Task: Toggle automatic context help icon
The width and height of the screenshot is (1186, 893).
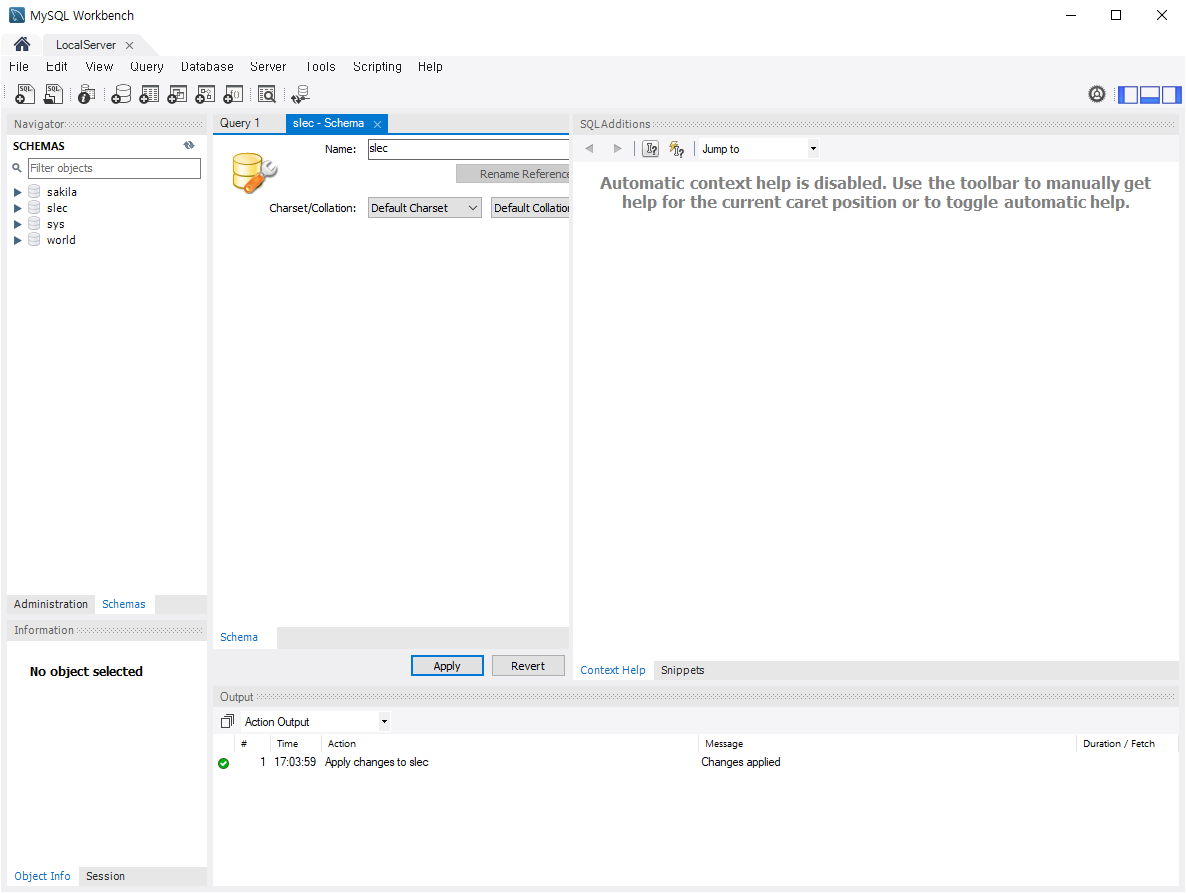Action: [x=677, y=149]
